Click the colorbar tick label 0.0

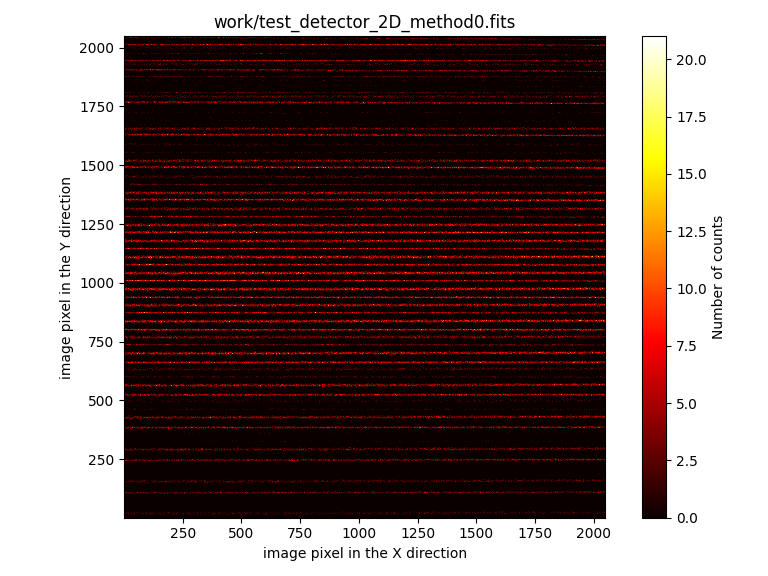coord(687,518)
